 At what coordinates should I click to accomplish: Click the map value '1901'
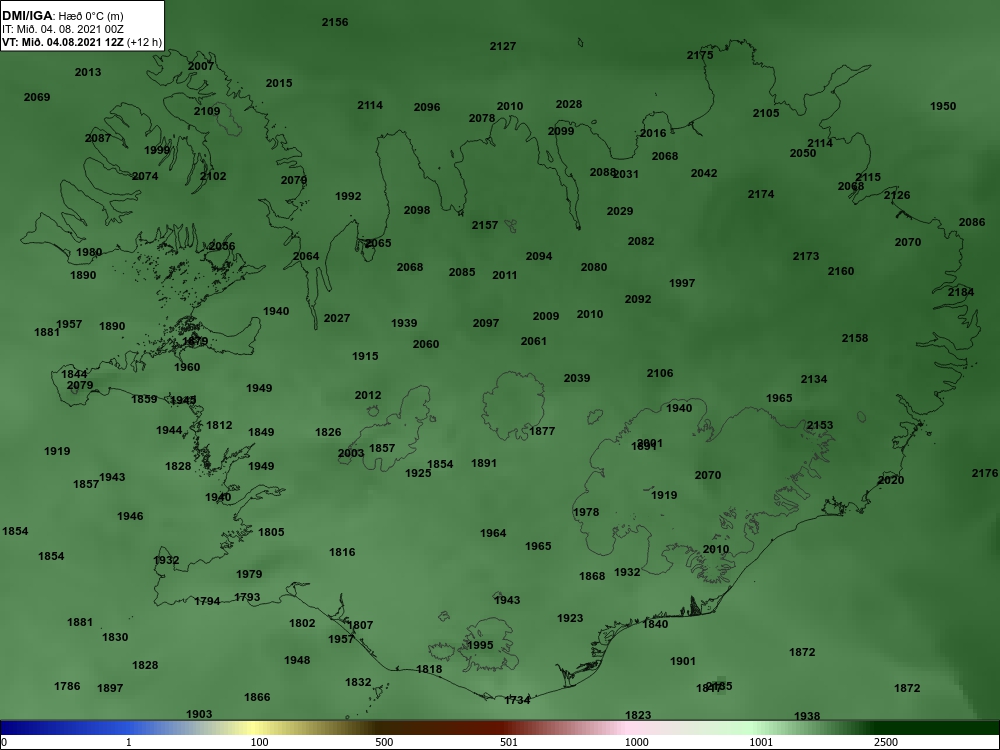[682, 661]
